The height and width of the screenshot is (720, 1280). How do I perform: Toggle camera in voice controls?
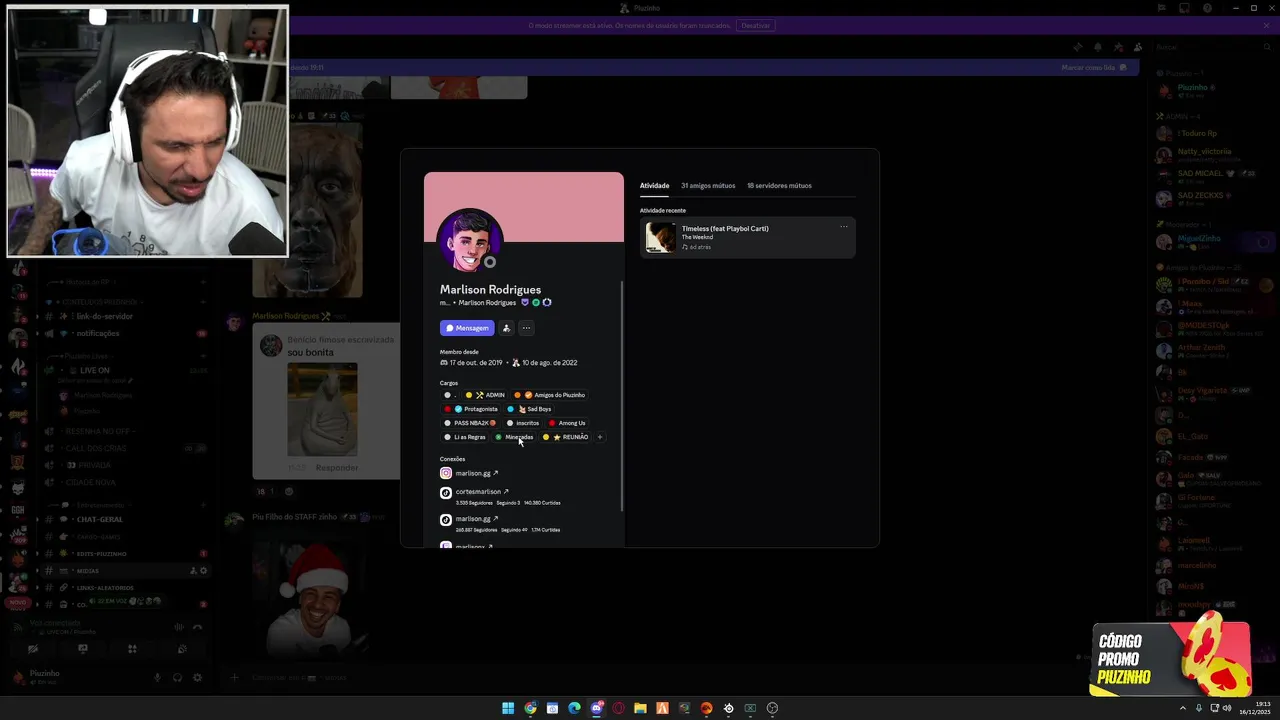pyautogui.click(x=33, y=648)
